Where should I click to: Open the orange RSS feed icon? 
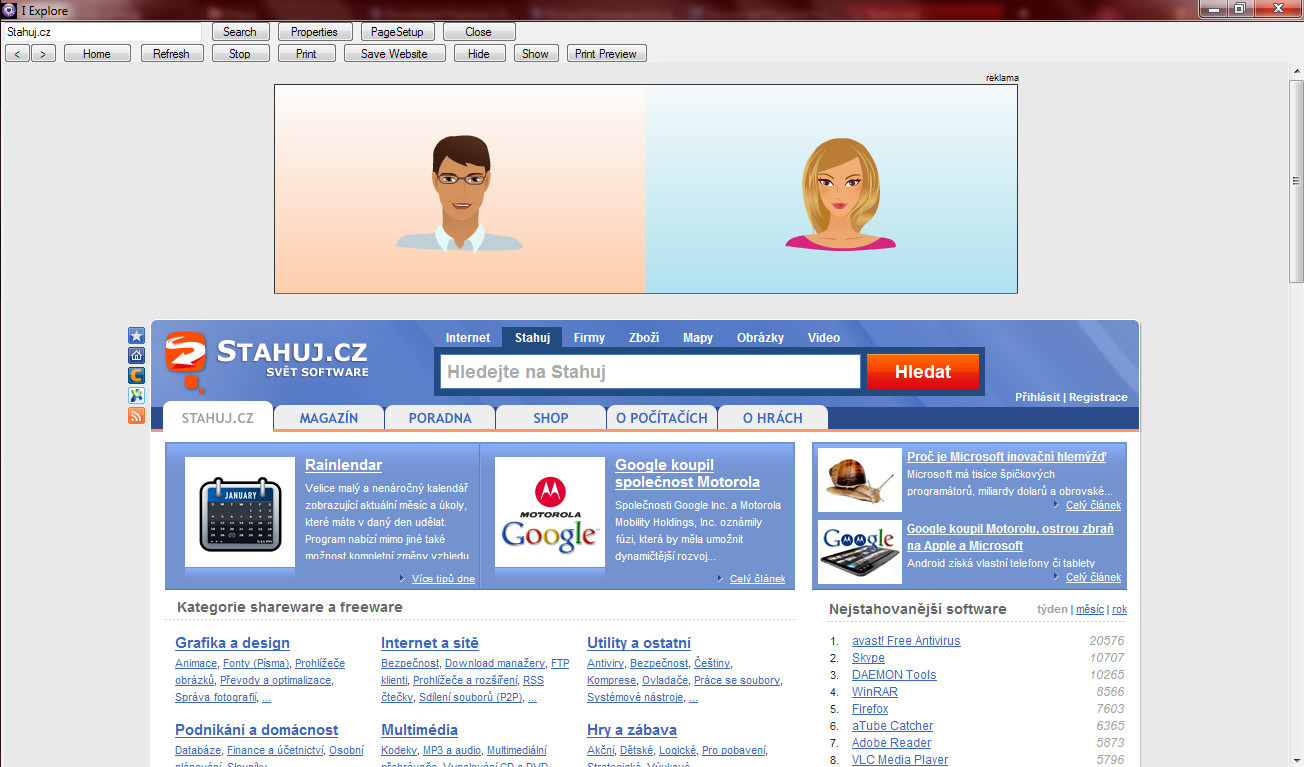[x=136, y=416]
